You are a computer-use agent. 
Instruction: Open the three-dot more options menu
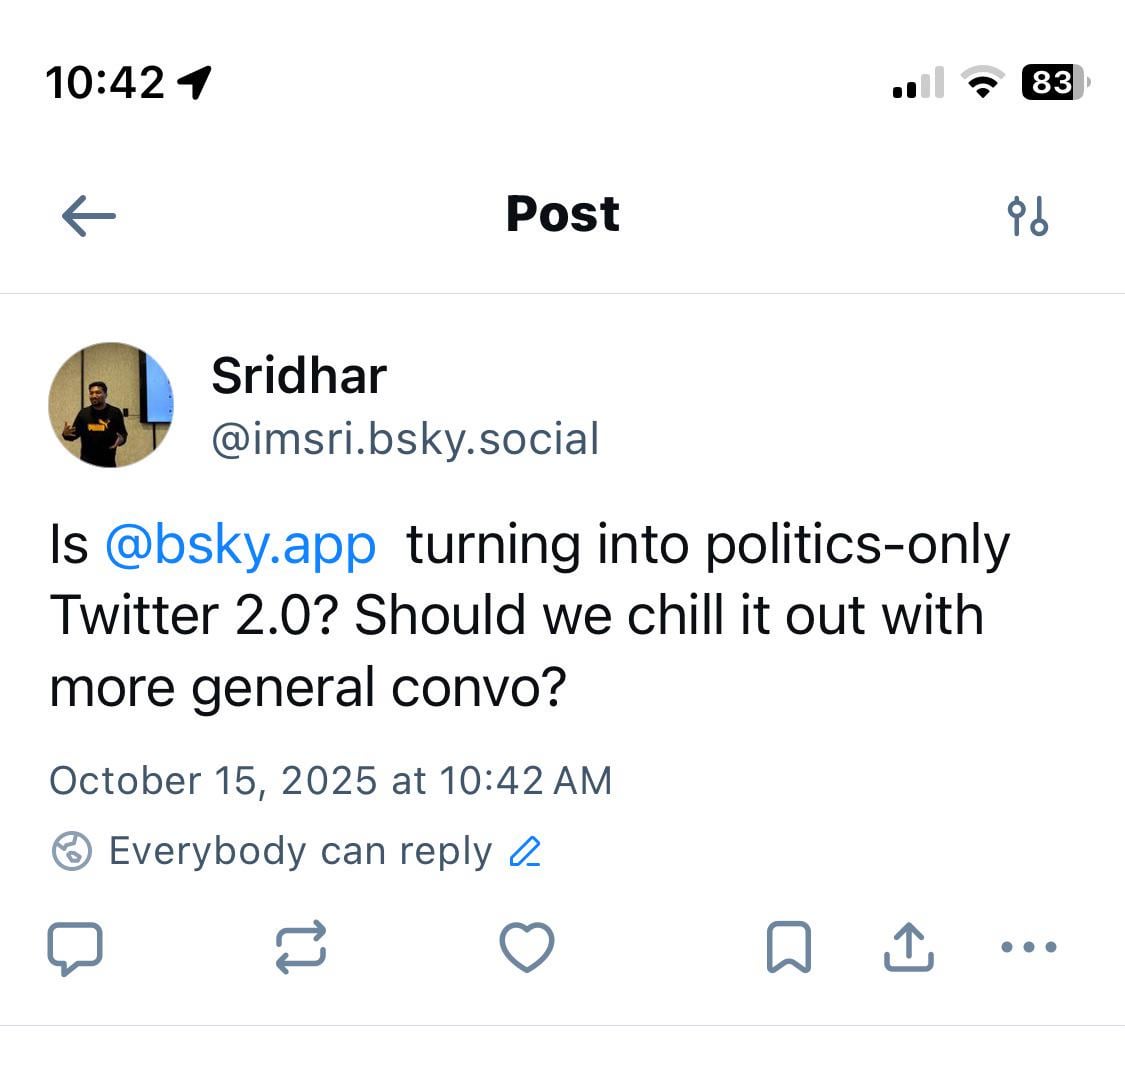click(1029, 947)
